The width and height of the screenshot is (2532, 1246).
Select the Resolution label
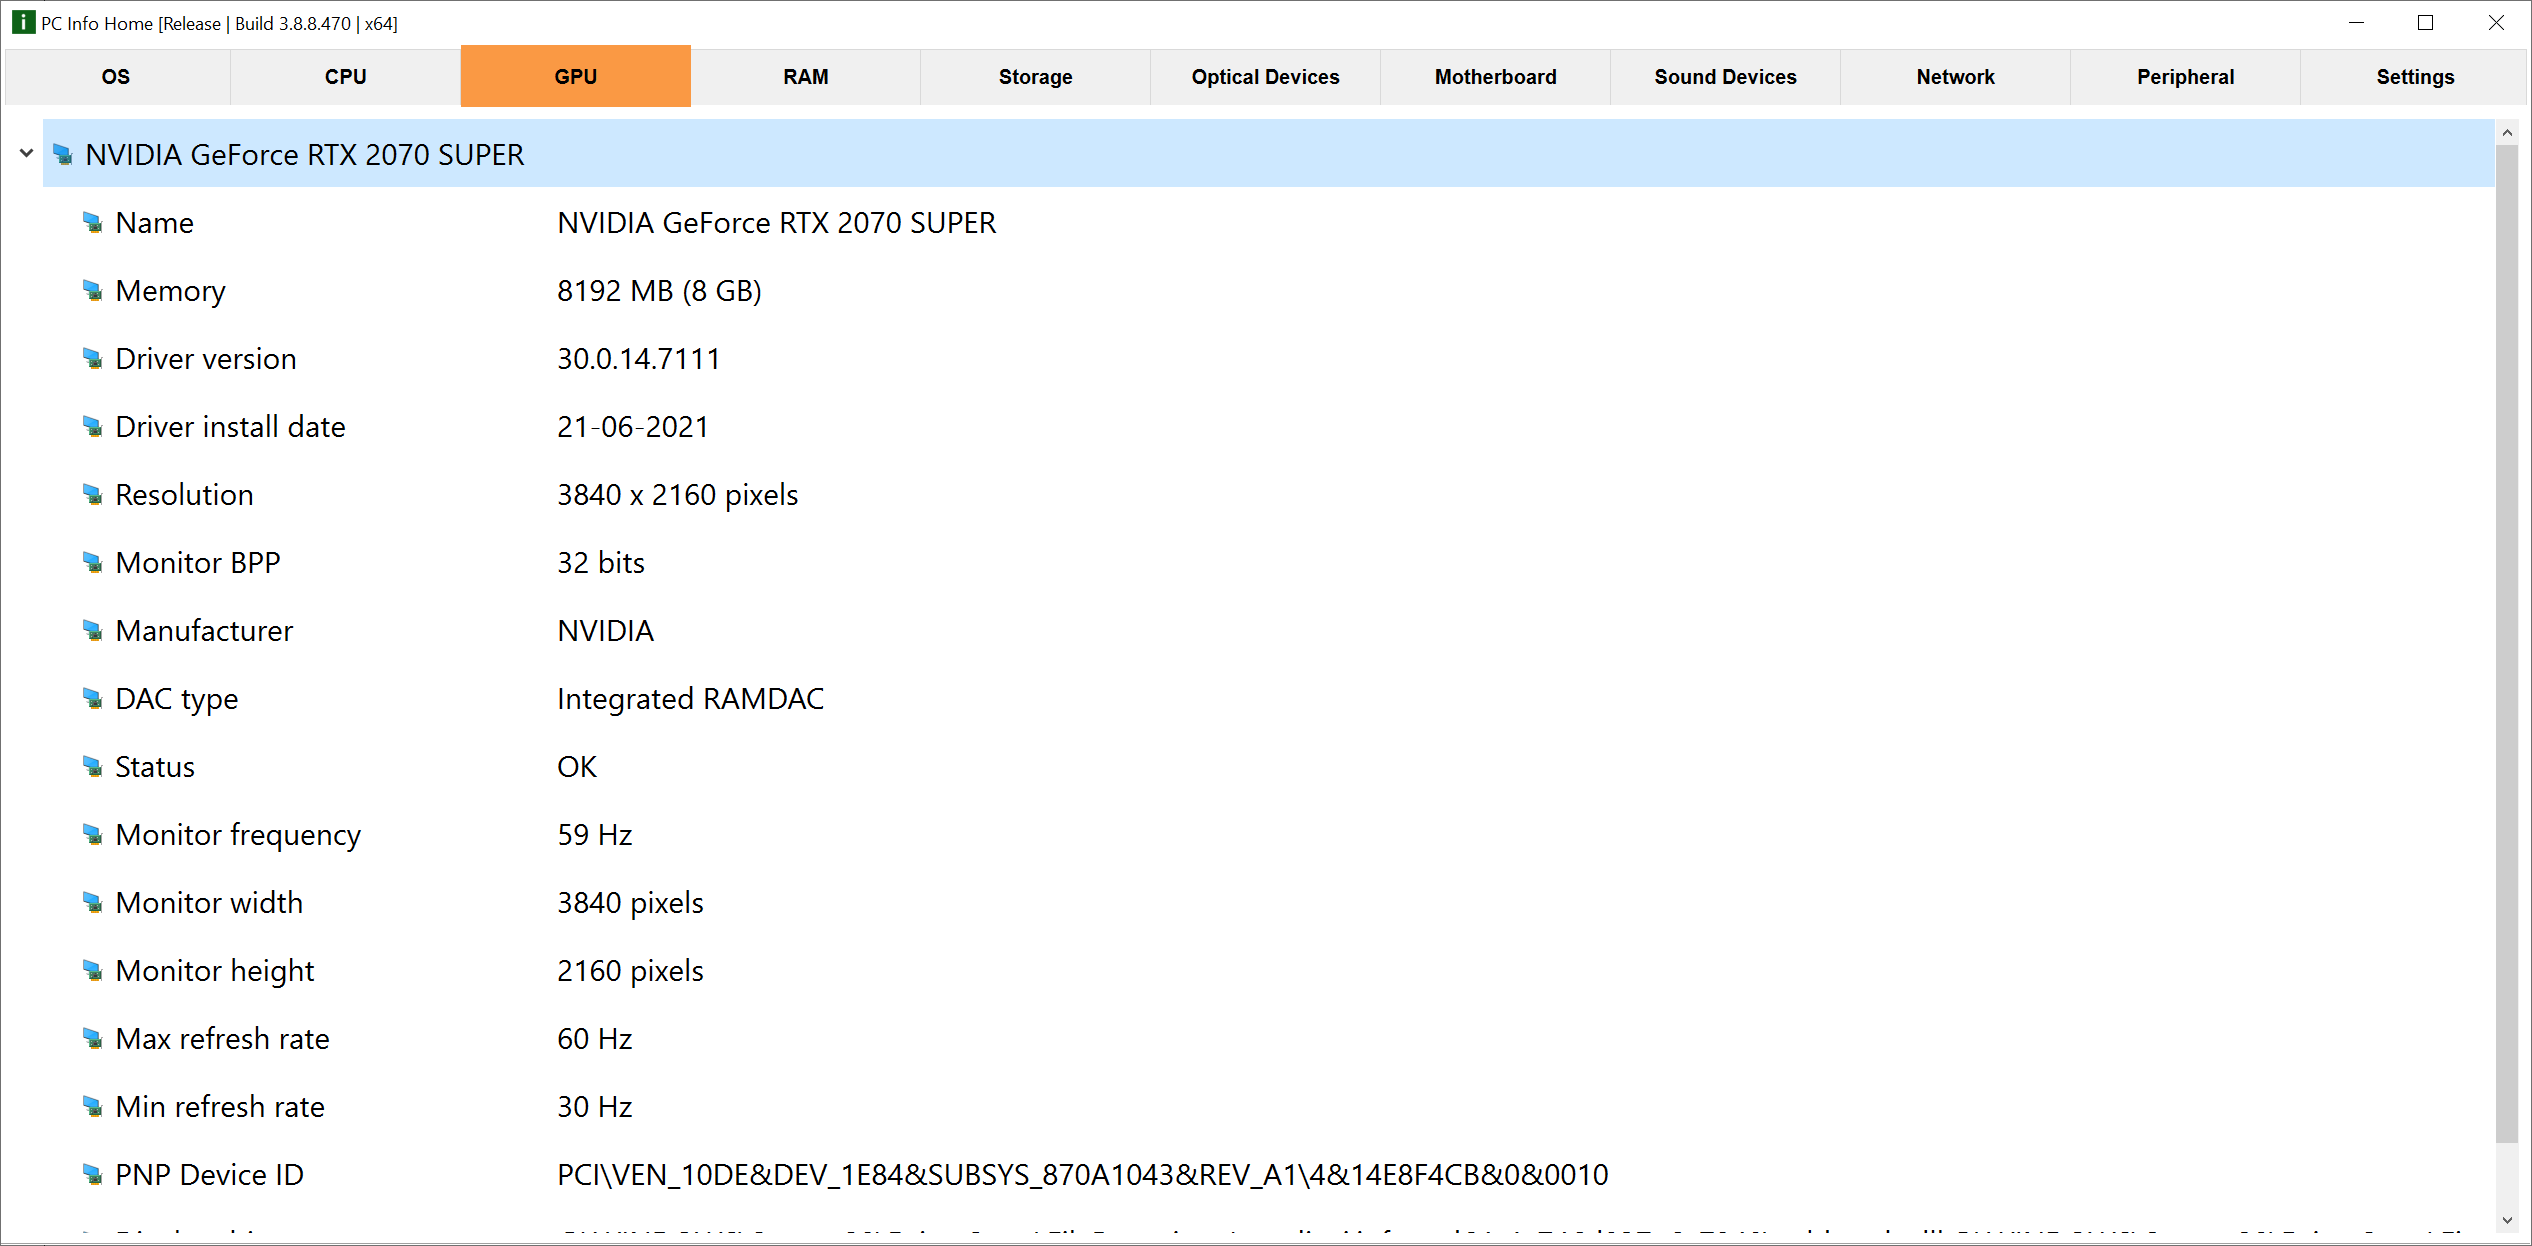click(185, 495)
